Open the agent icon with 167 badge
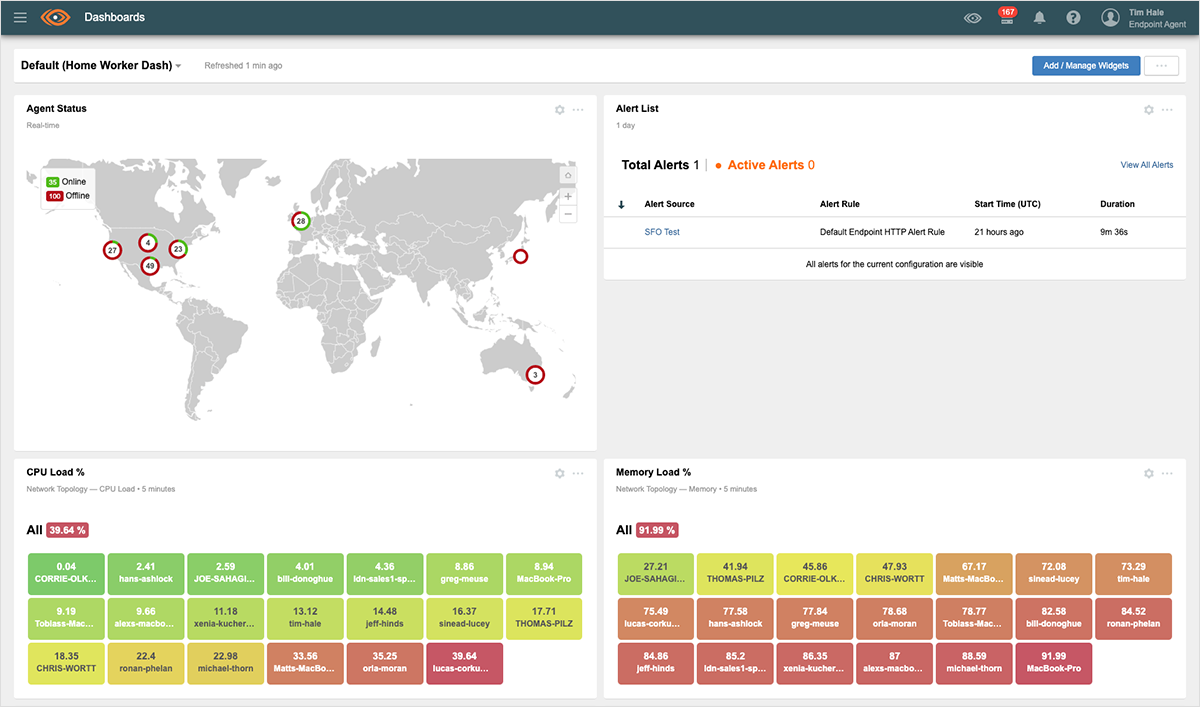 point(1007,17)
